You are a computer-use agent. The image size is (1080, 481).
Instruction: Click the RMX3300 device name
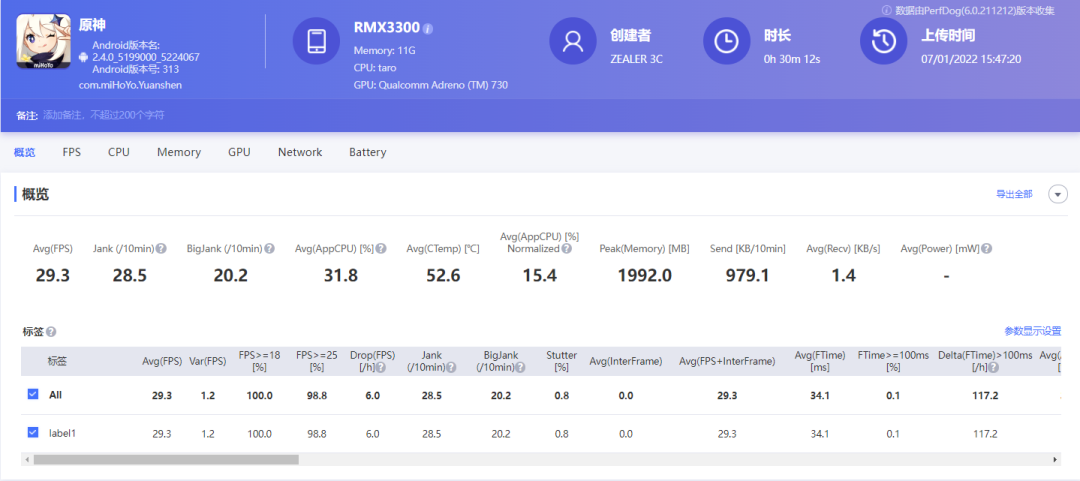point(386,28)
